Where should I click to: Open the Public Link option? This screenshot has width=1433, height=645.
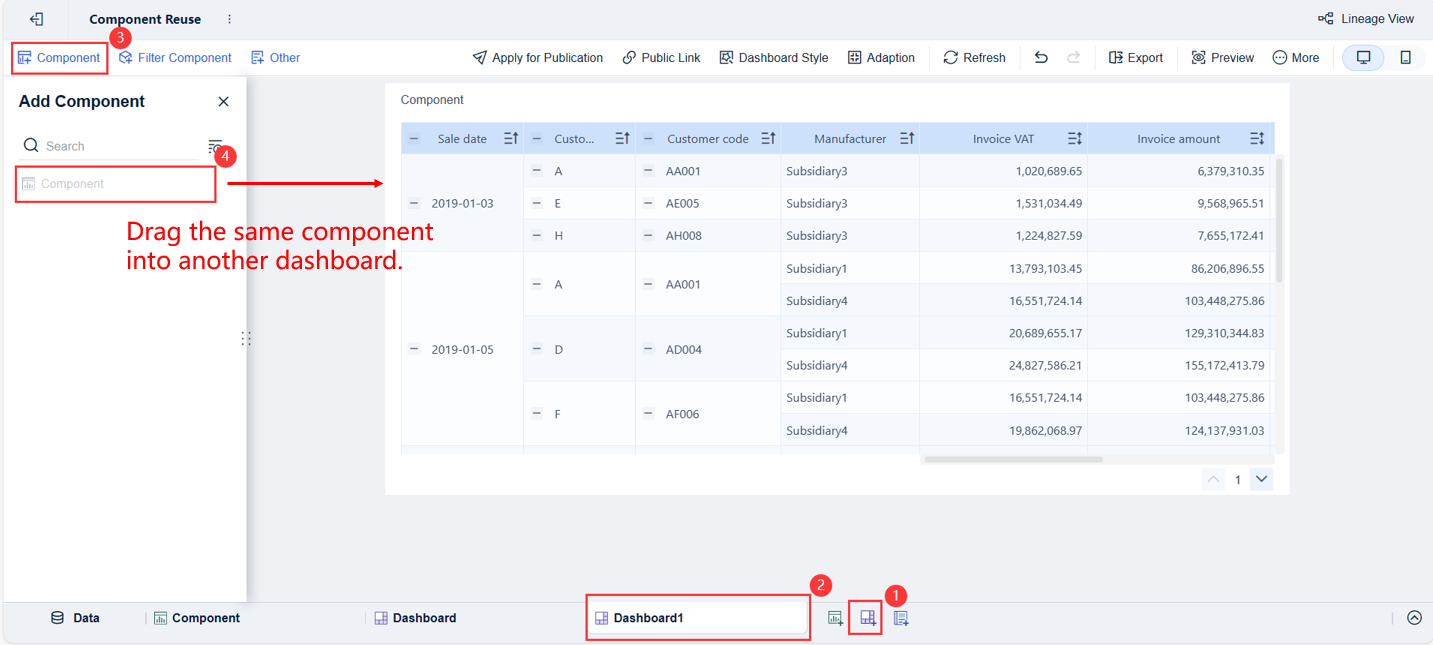pos(661,58)
